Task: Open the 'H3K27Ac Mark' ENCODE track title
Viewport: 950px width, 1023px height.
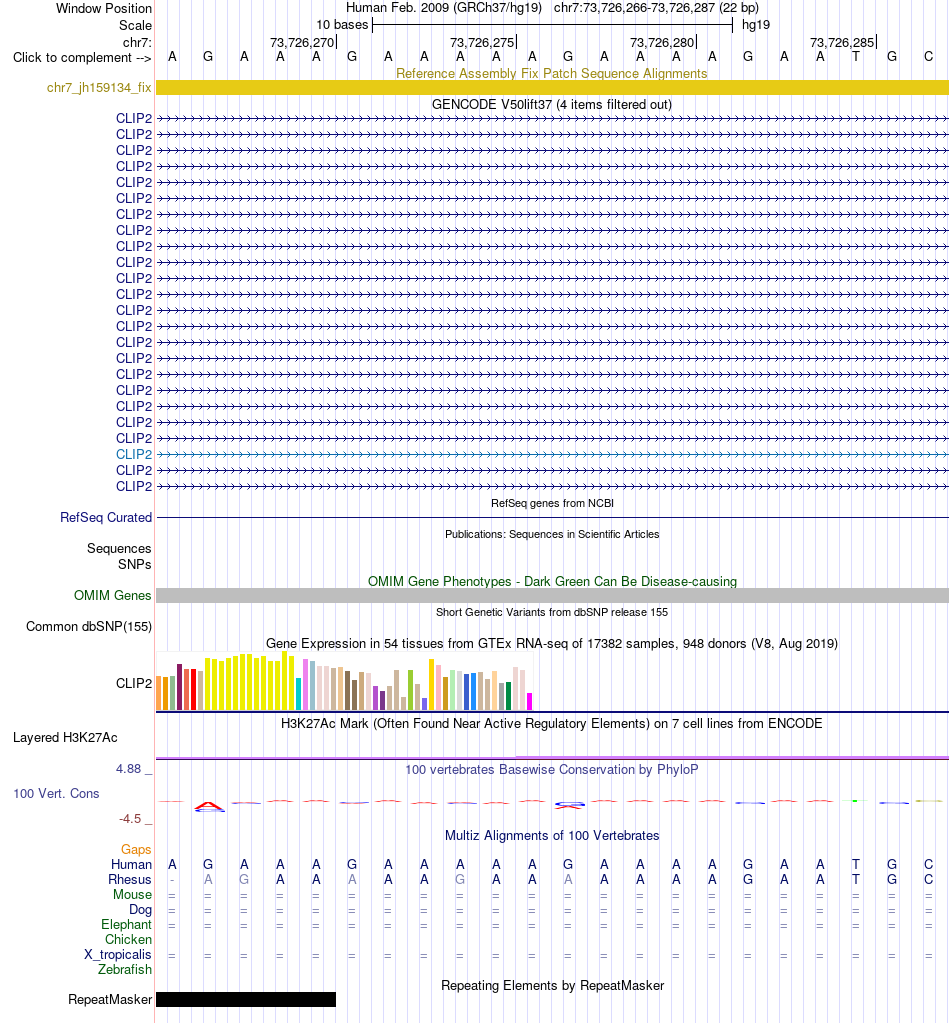Action: point(552,724)
